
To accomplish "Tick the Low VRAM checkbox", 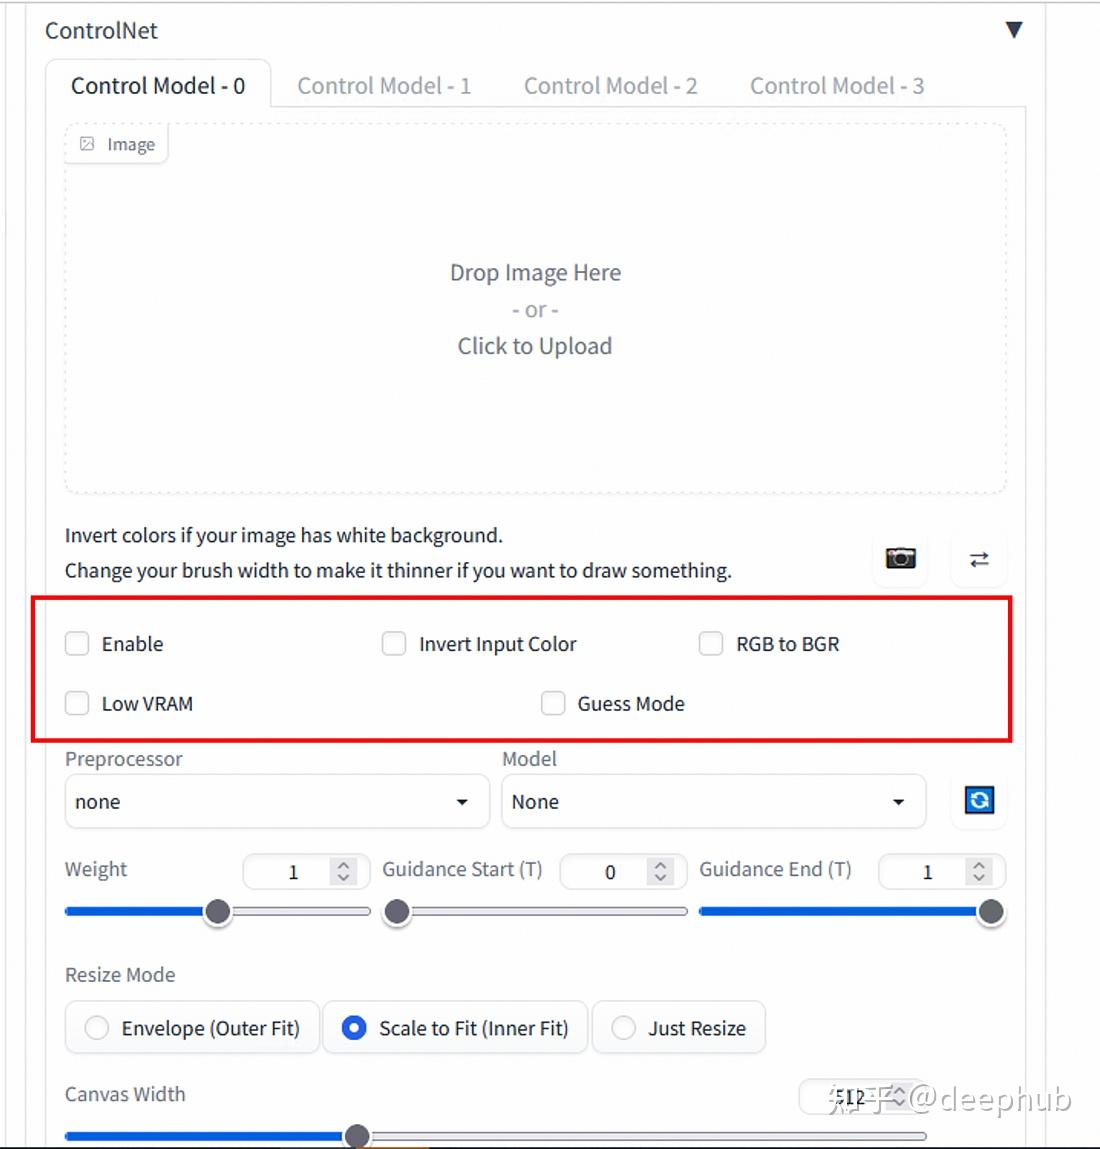I will tap(77, 703).
